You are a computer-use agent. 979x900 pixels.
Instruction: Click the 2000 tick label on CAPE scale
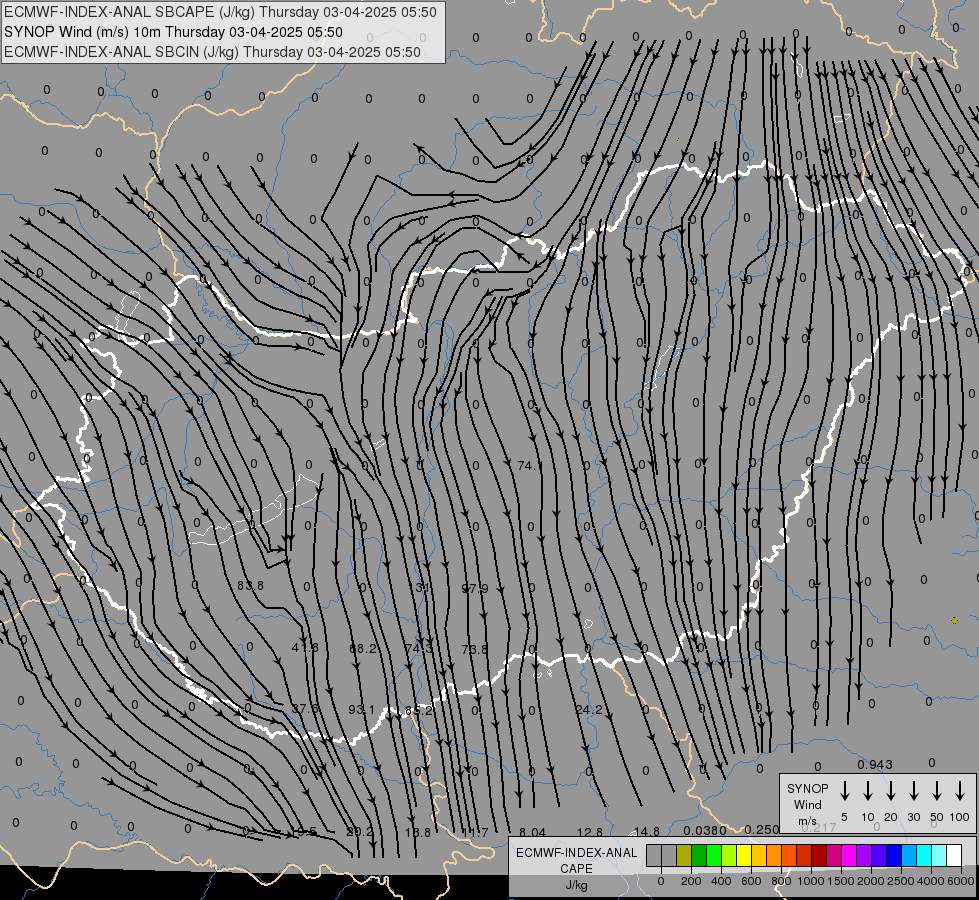pyautogui.click(x=870, y=881)
